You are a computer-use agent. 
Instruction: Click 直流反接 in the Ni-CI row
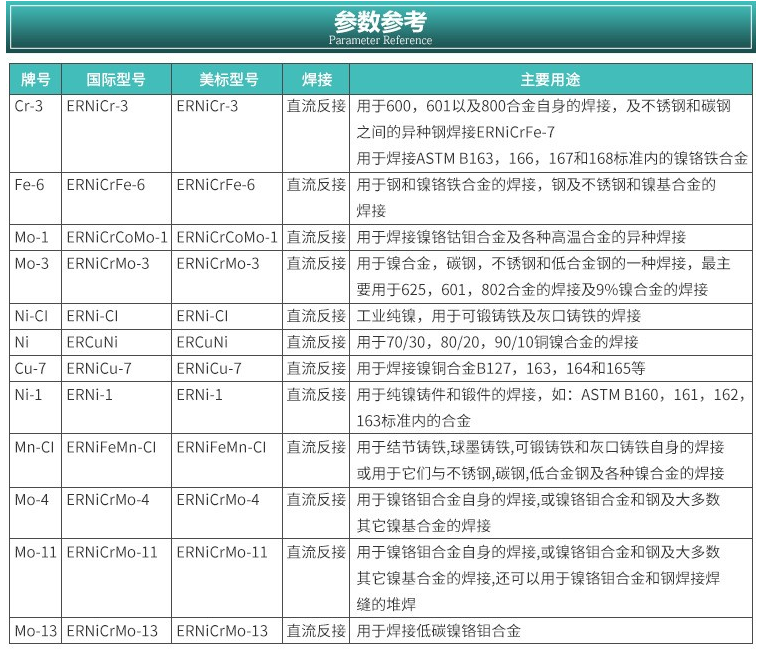coord(316,316)
